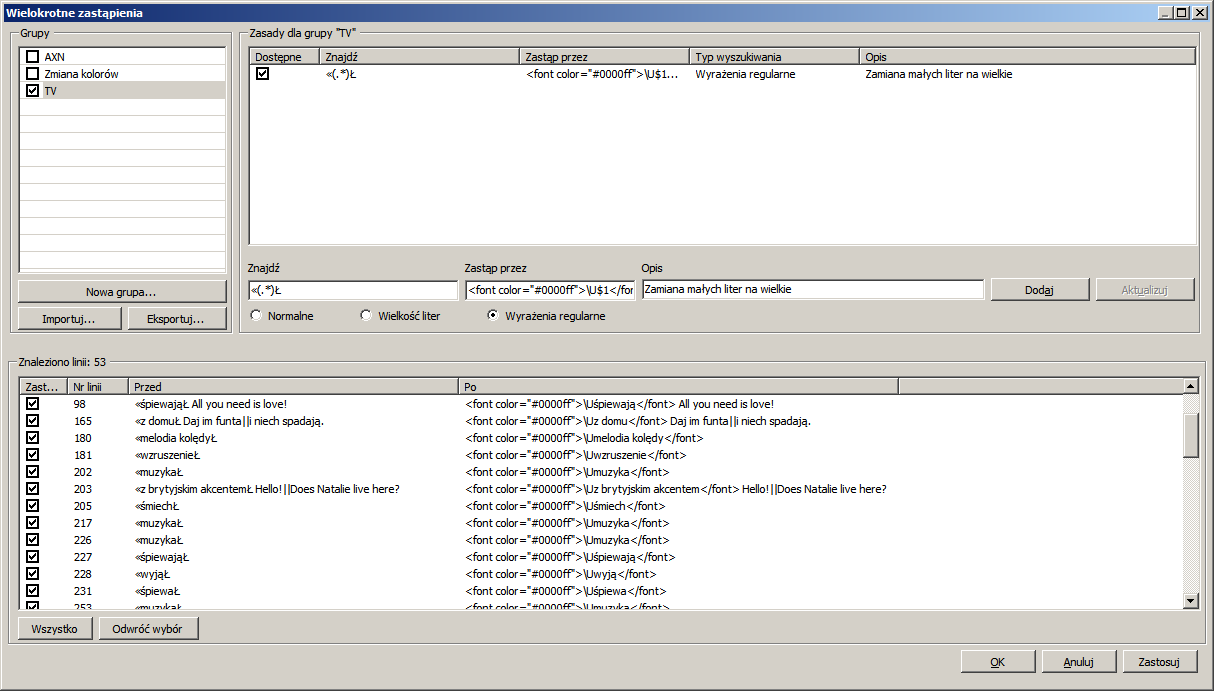
Task: Click the scroll down arrow of results list
Action: (1190, 600)
